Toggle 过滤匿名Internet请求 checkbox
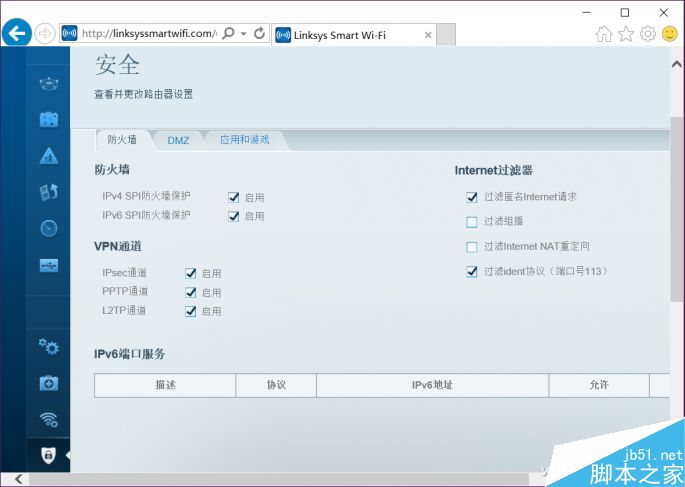Image resolution: width=685 pixels, height=487 pixels. (x=472, y=197)
